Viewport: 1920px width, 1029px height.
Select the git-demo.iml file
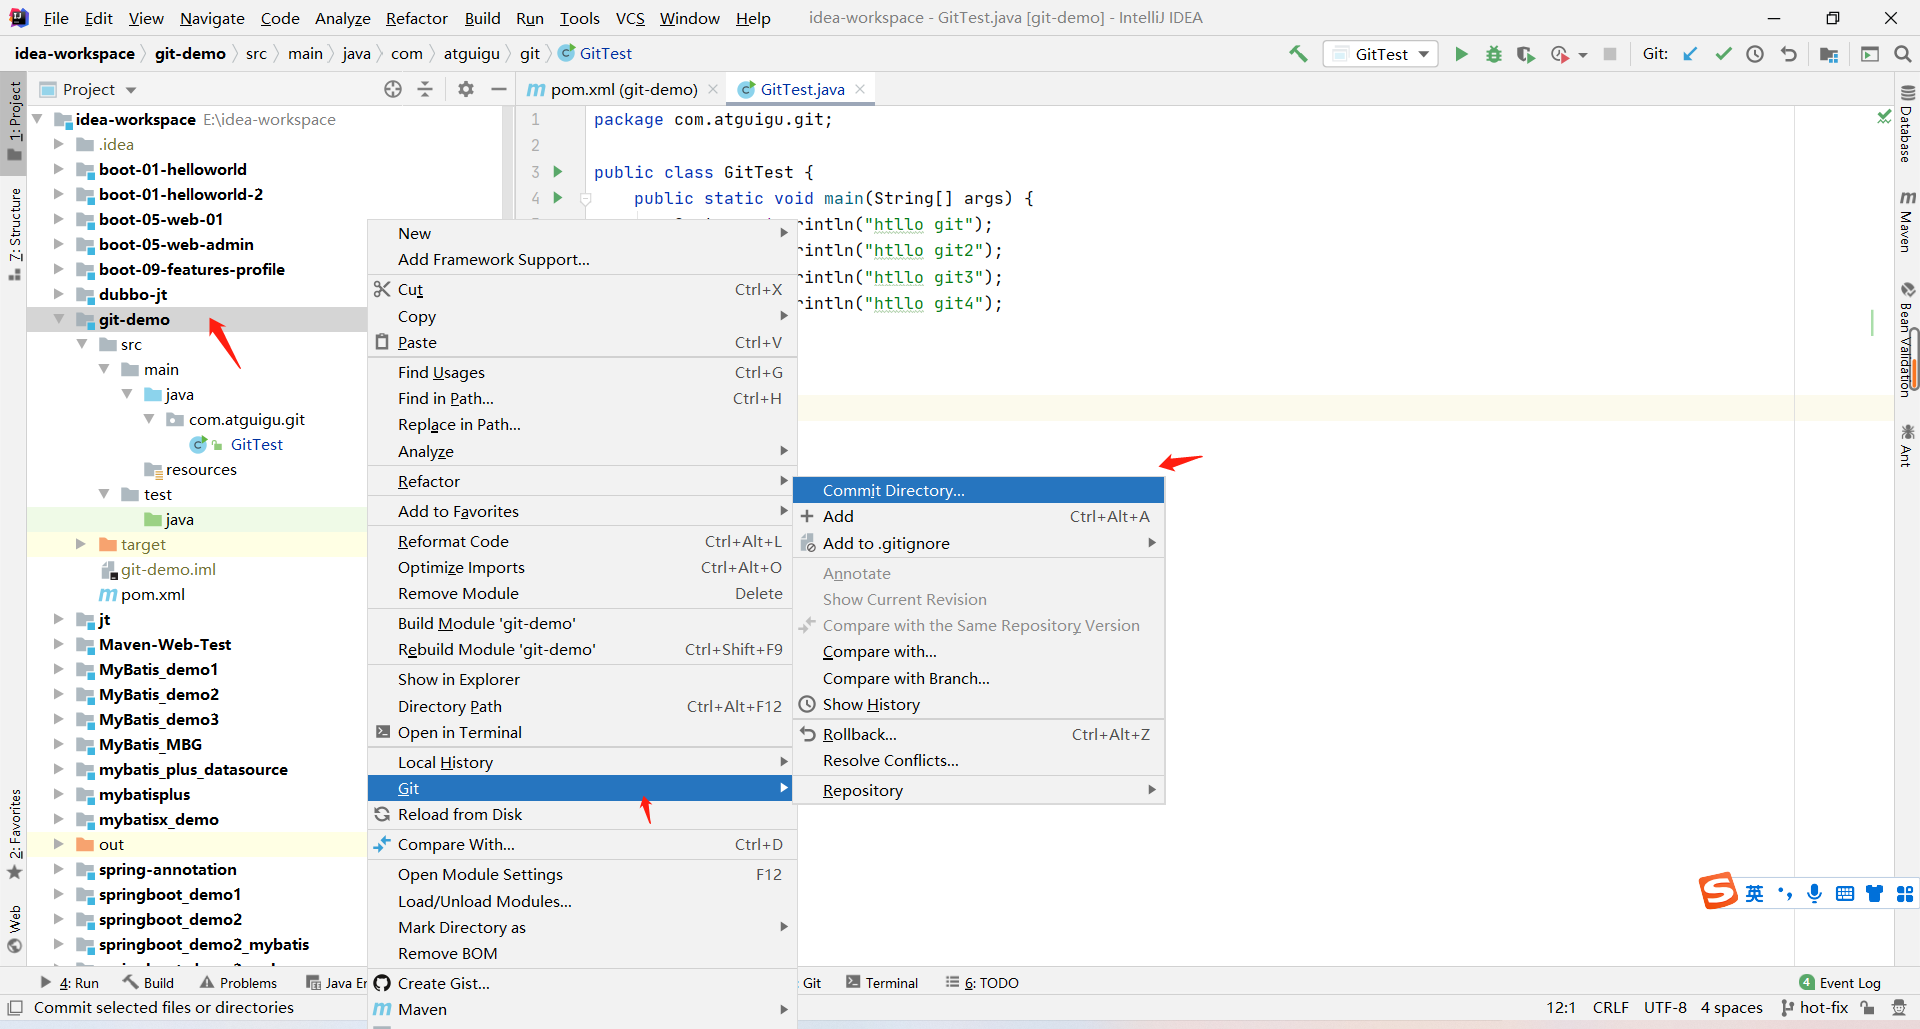[x=168, y=569]
